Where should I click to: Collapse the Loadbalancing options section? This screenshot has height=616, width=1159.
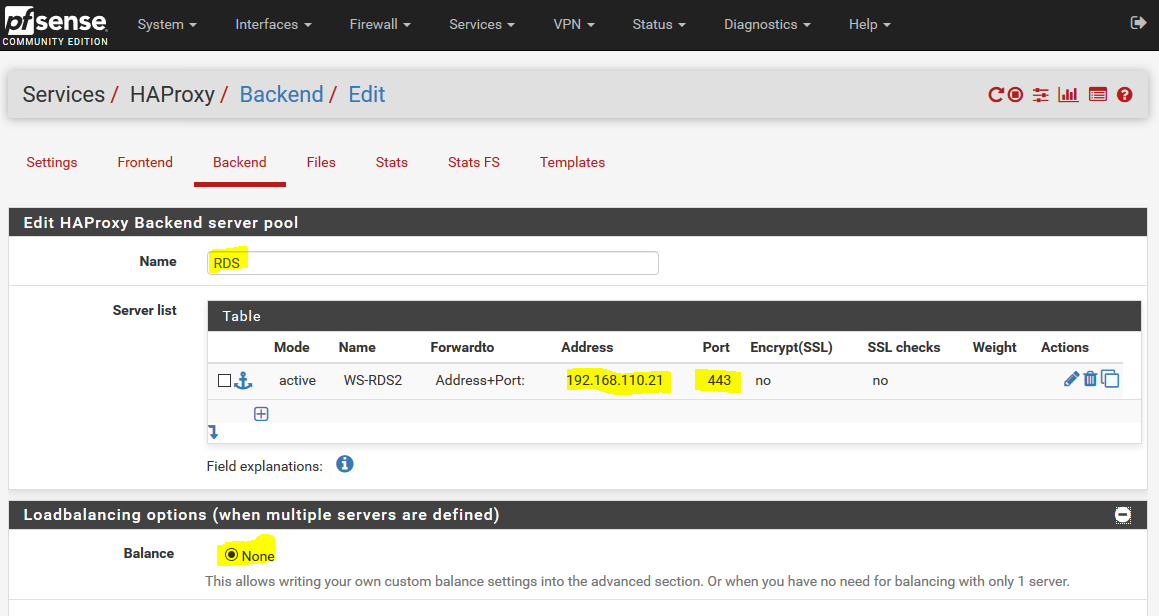click(x=1123, y=515)
